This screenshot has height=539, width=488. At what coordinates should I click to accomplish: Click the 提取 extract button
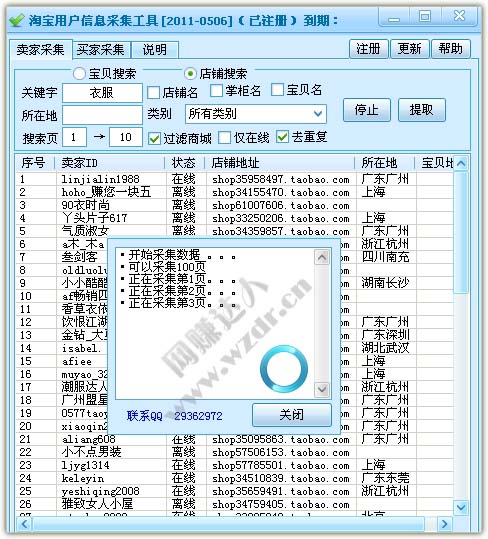point(422,110)
